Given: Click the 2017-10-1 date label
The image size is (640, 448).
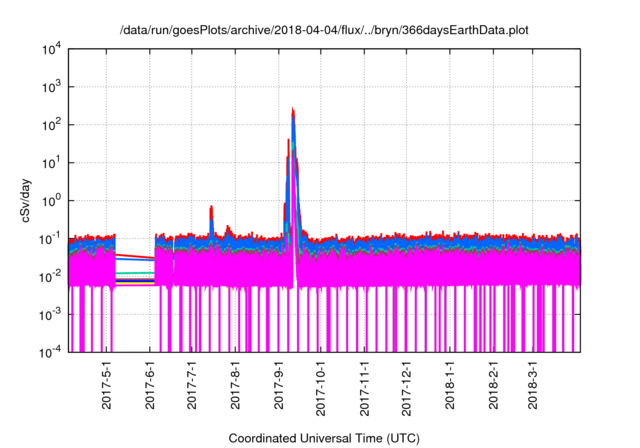Looking at the screenshot, I should pyautogui.click(x=321, y=388).
